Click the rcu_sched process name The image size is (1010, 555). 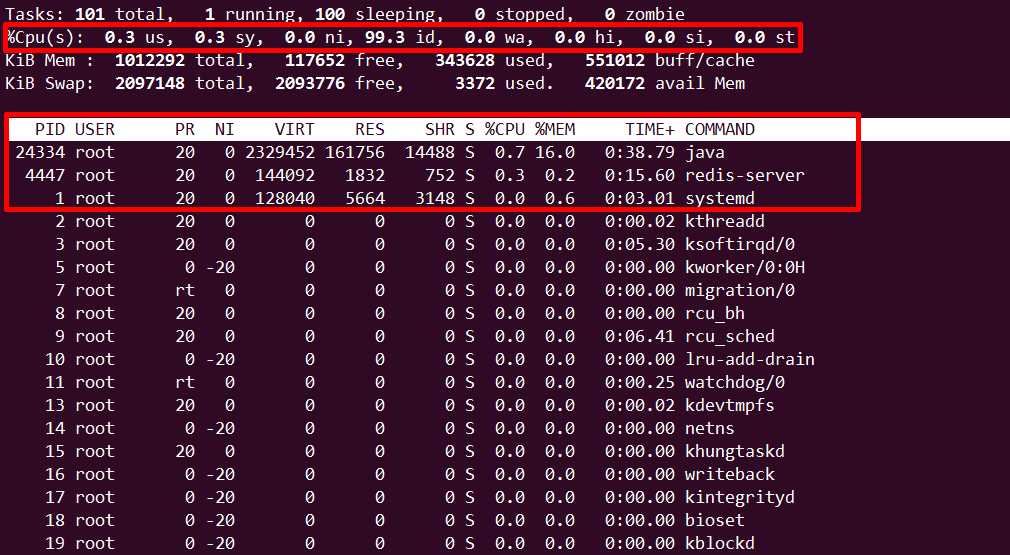pyautogui.click(x=730, y=336)
